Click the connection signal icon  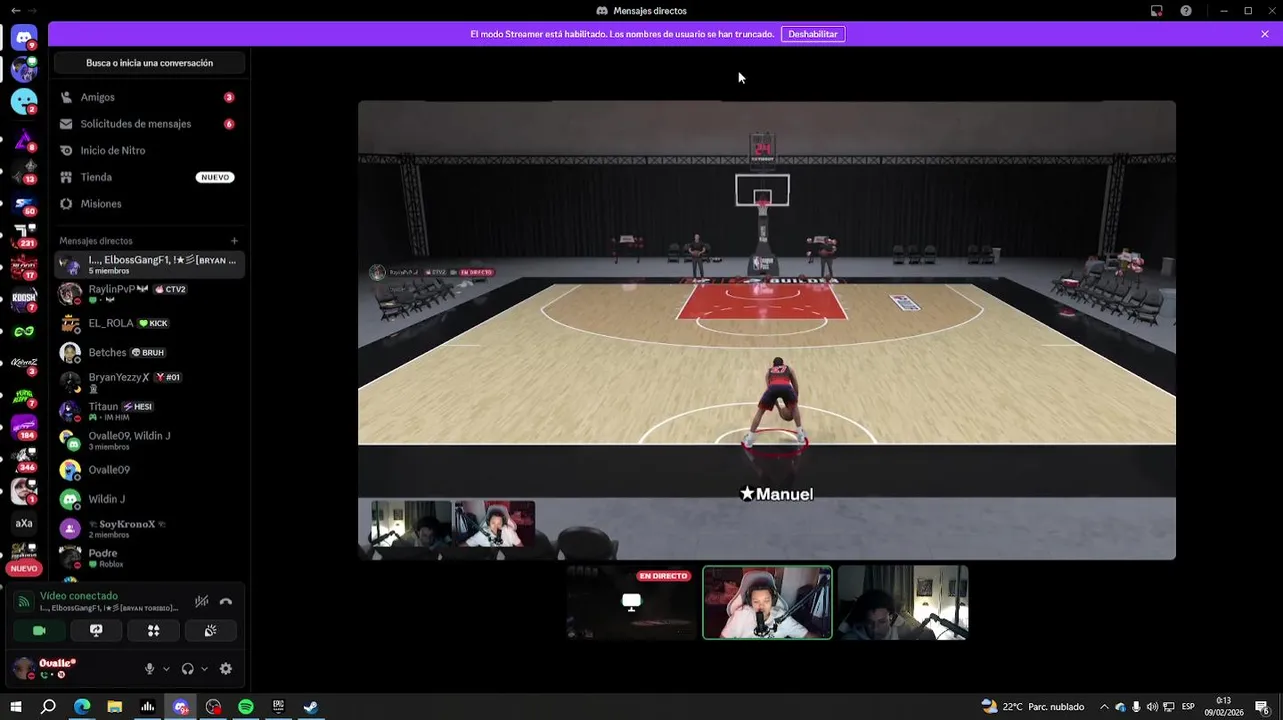23,602
